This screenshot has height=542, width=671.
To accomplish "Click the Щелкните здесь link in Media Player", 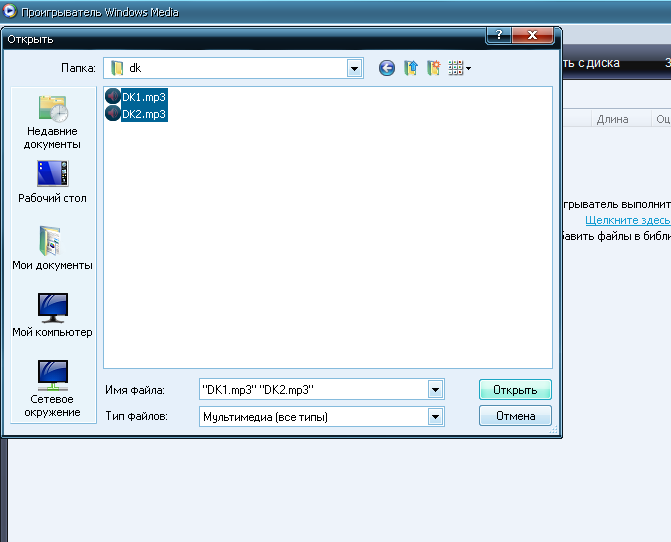I will pos(628,220).
